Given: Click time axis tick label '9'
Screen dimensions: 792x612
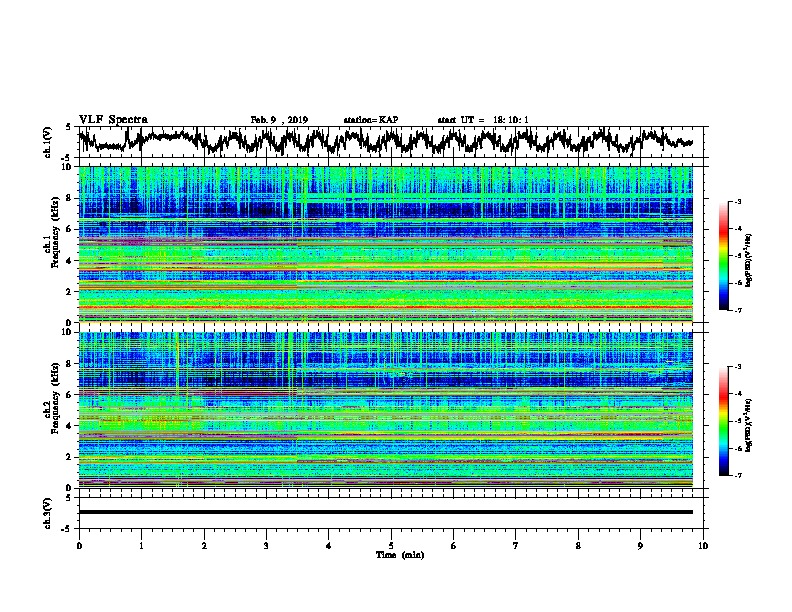Looking at the screenshot, I should [640, 546].
